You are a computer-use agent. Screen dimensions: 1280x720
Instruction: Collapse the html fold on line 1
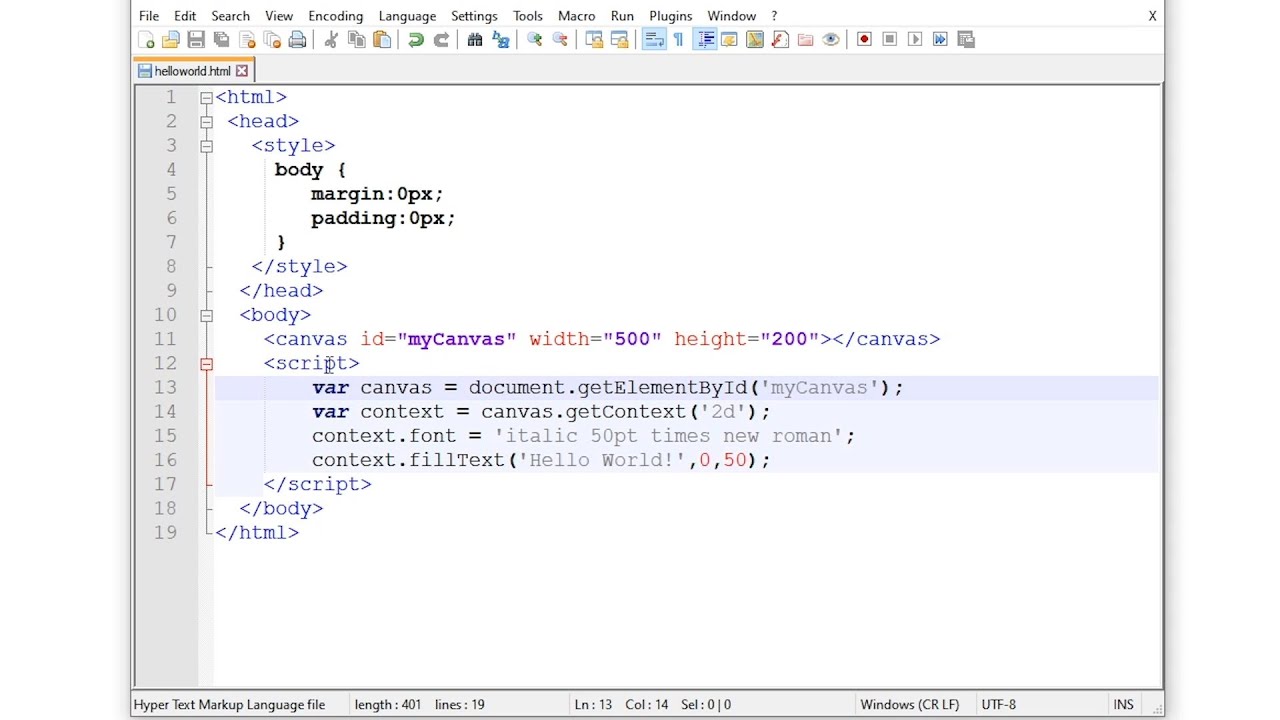click(x=206, y=97)
